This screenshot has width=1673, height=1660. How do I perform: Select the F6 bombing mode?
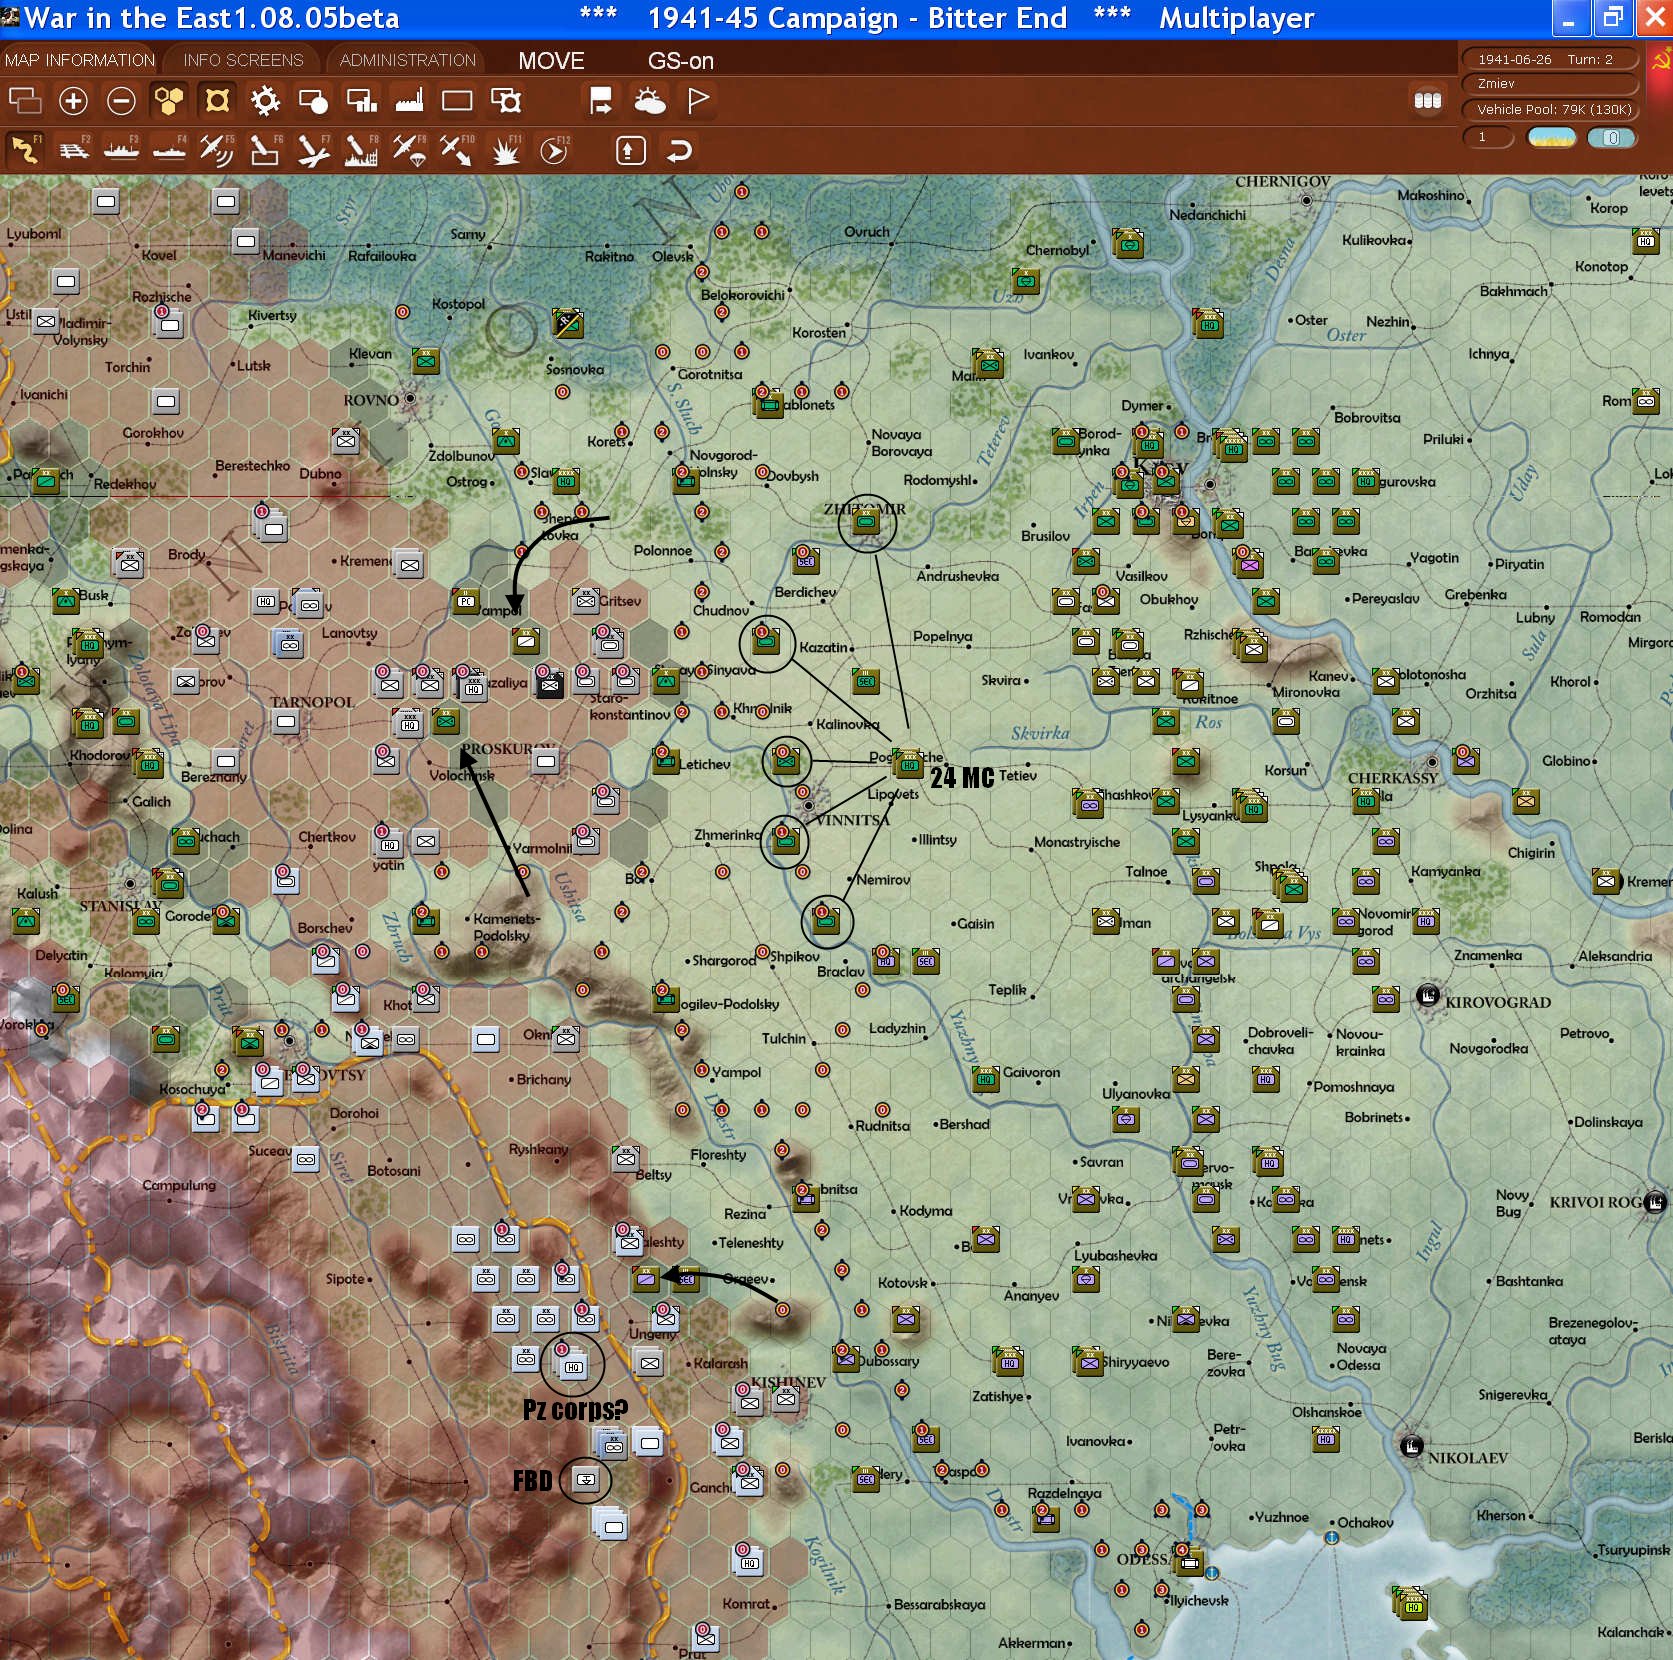pyautogui.click(x=265, y=150)
